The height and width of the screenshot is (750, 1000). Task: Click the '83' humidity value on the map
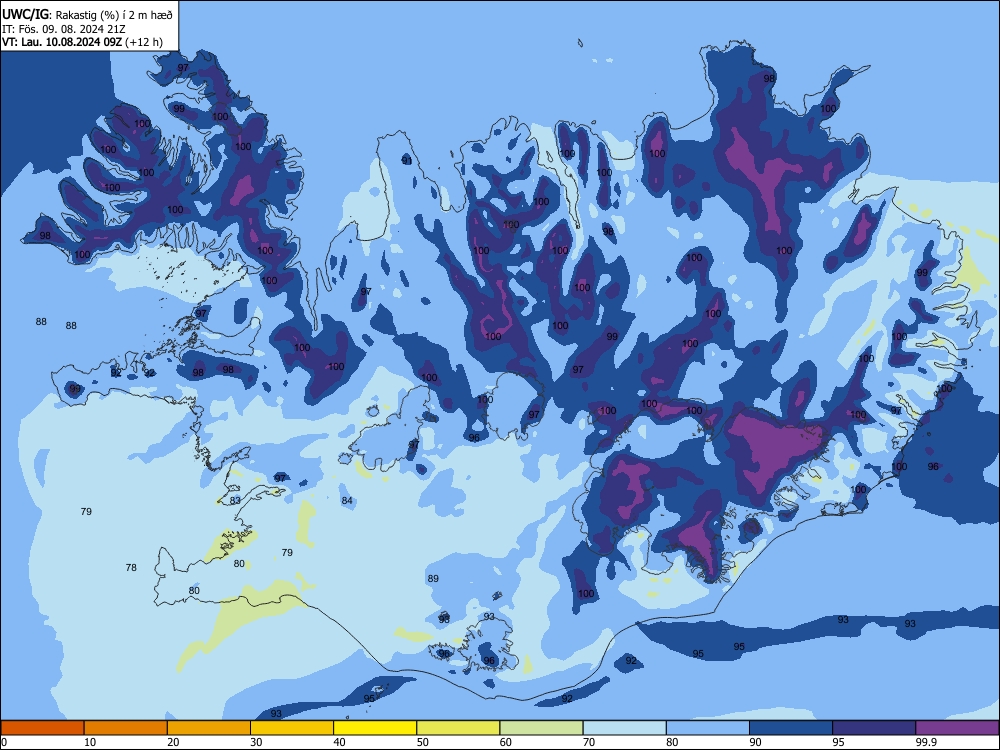235,501
